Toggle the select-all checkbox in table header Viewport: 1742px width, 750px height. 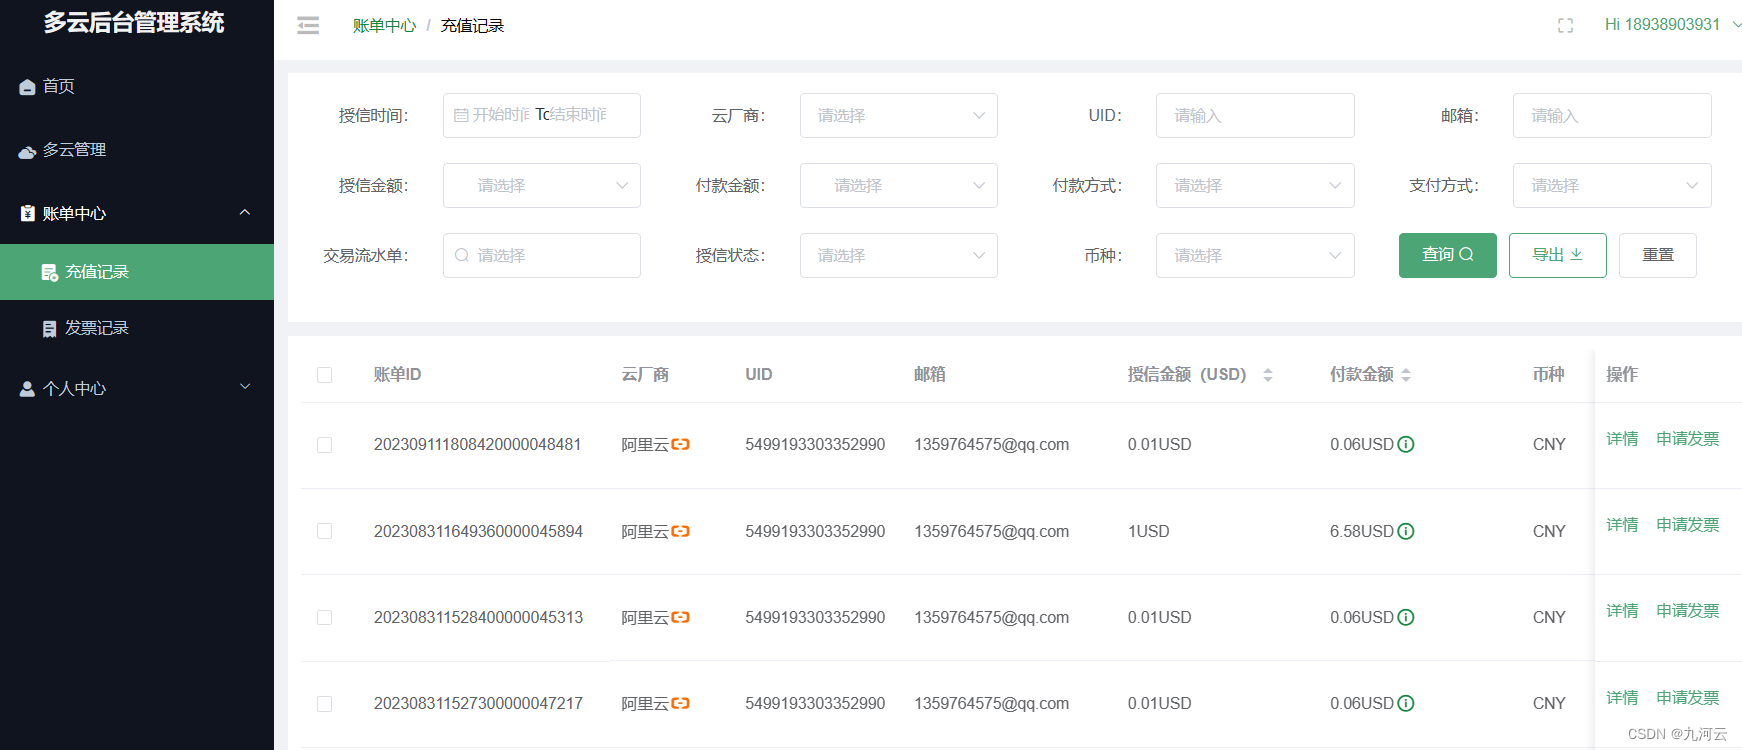[x=324, y=375]
